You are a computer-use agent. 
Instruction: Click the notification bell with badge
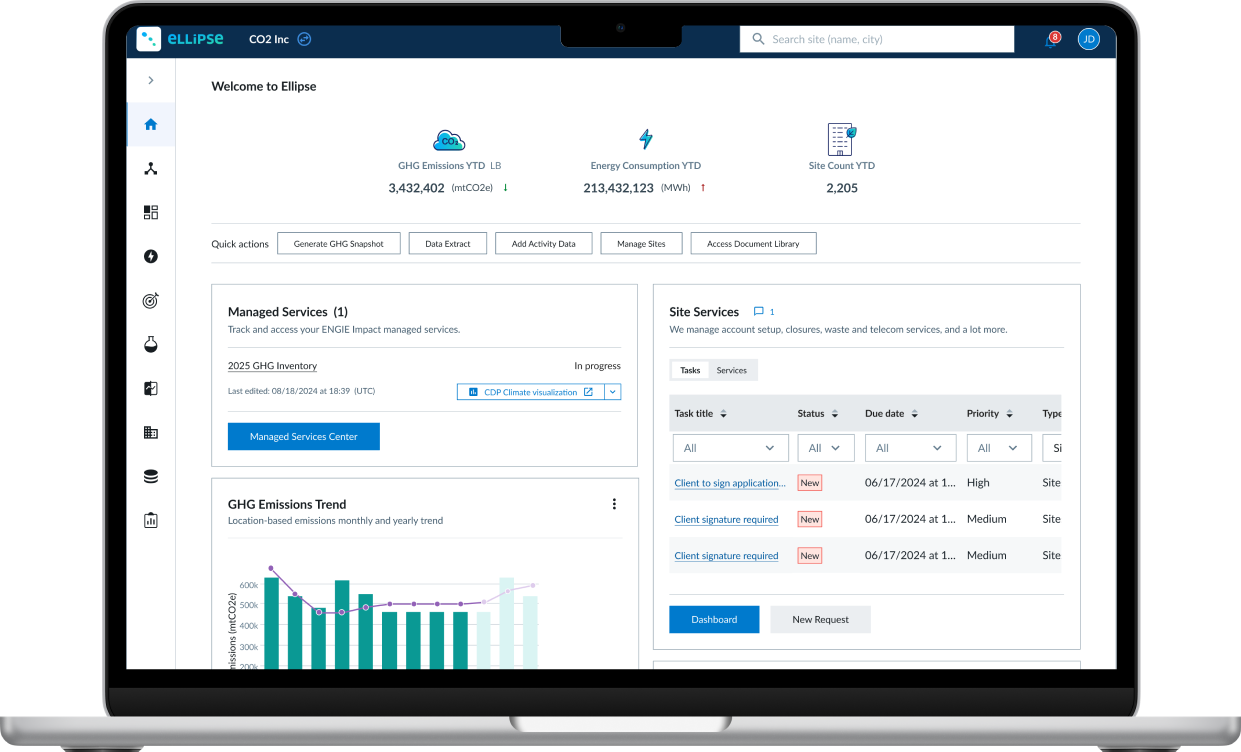pyautogui.click(x=1050, y=41)
